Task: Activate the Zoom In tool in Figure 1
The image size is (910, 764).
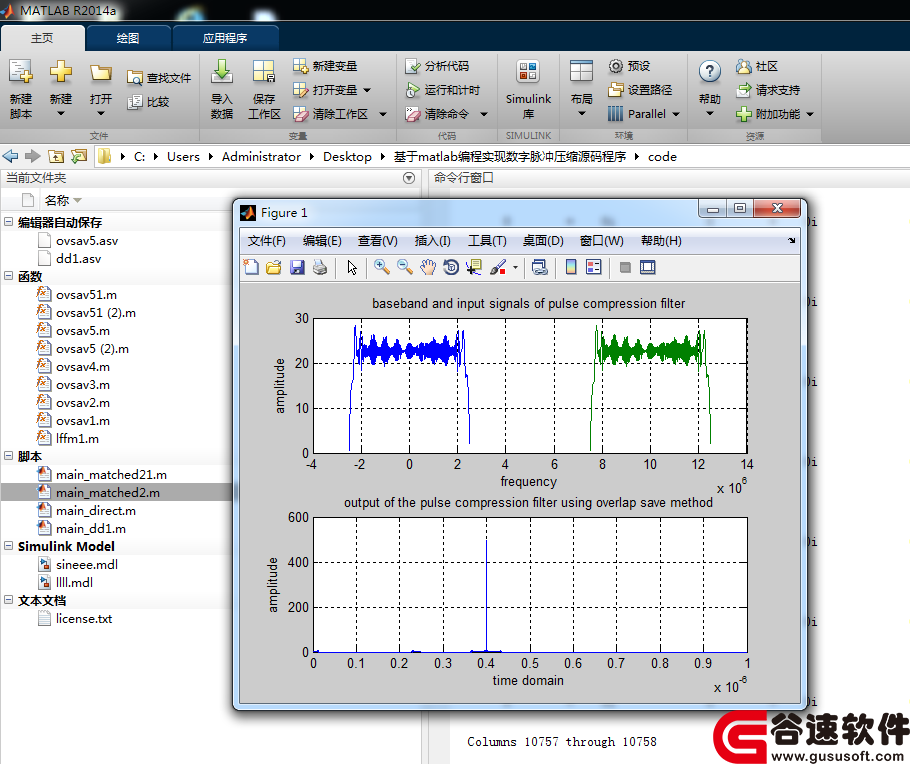Action: click(x=381, y=267)
